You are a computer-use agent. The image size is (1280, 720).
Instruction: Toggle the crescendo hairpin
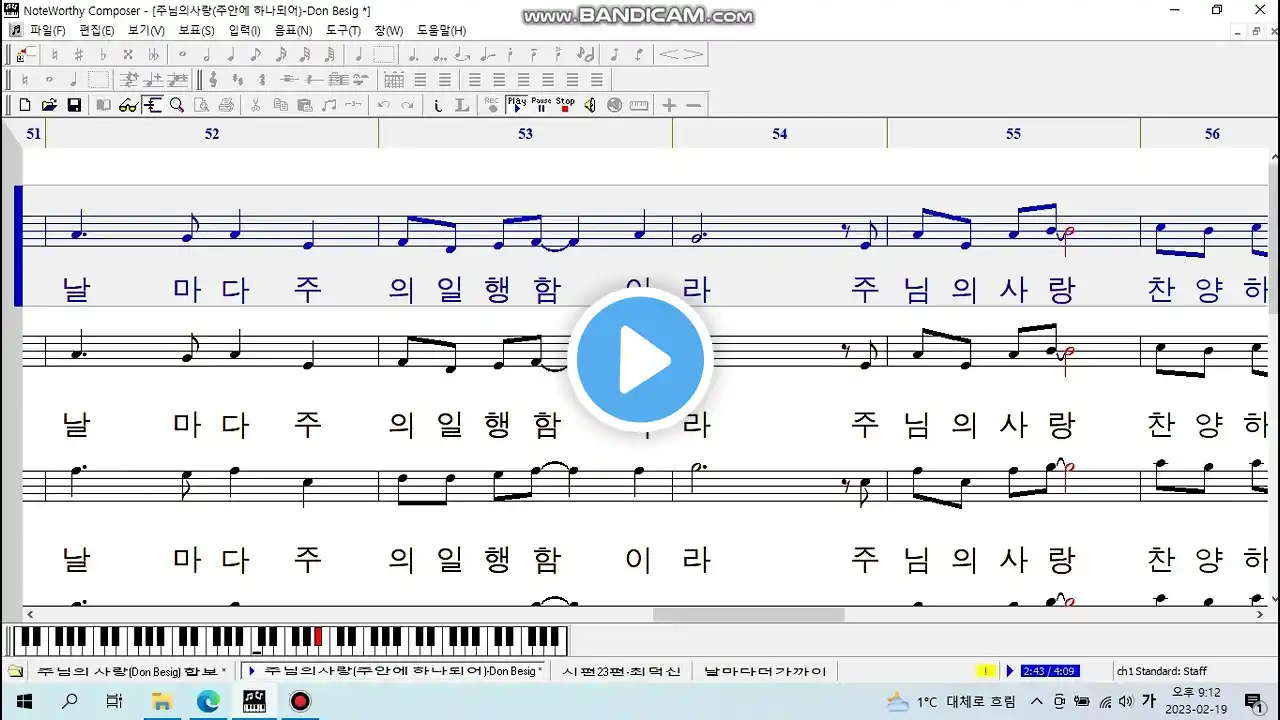(x=670, y=54)
